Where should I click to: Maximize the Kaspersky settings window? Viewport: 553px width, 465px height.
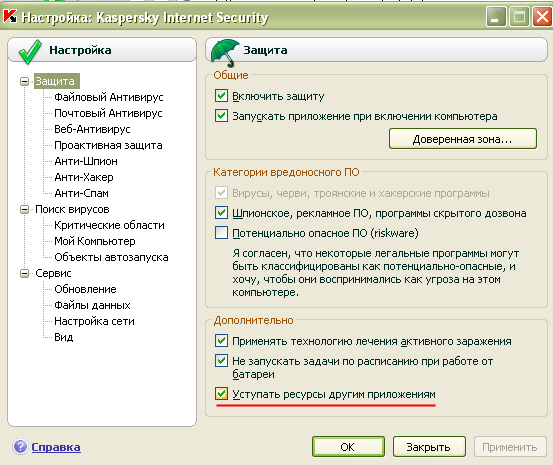(519, 17)
